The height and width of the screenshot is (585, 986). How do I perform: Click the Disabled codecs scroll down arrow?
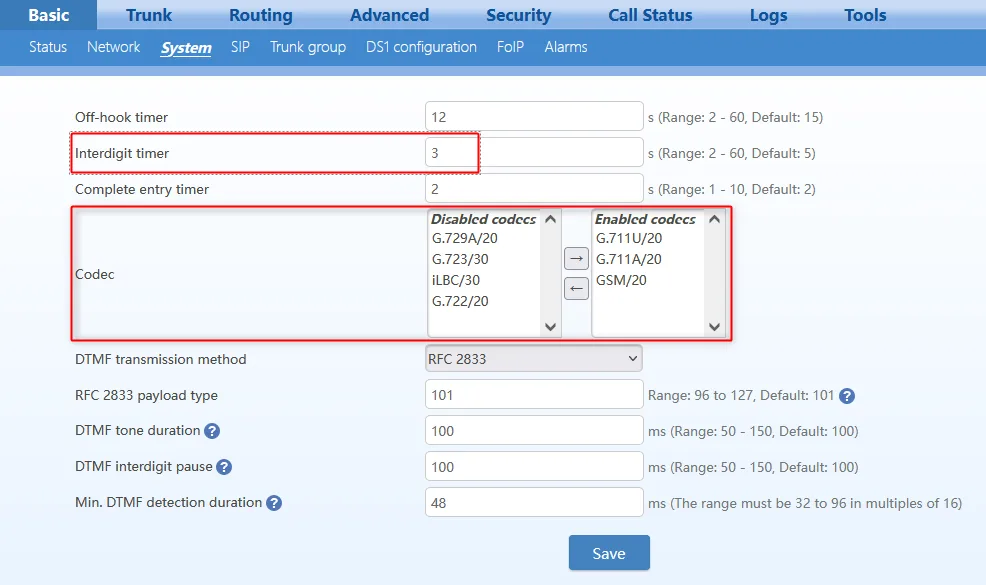[550, 326]
